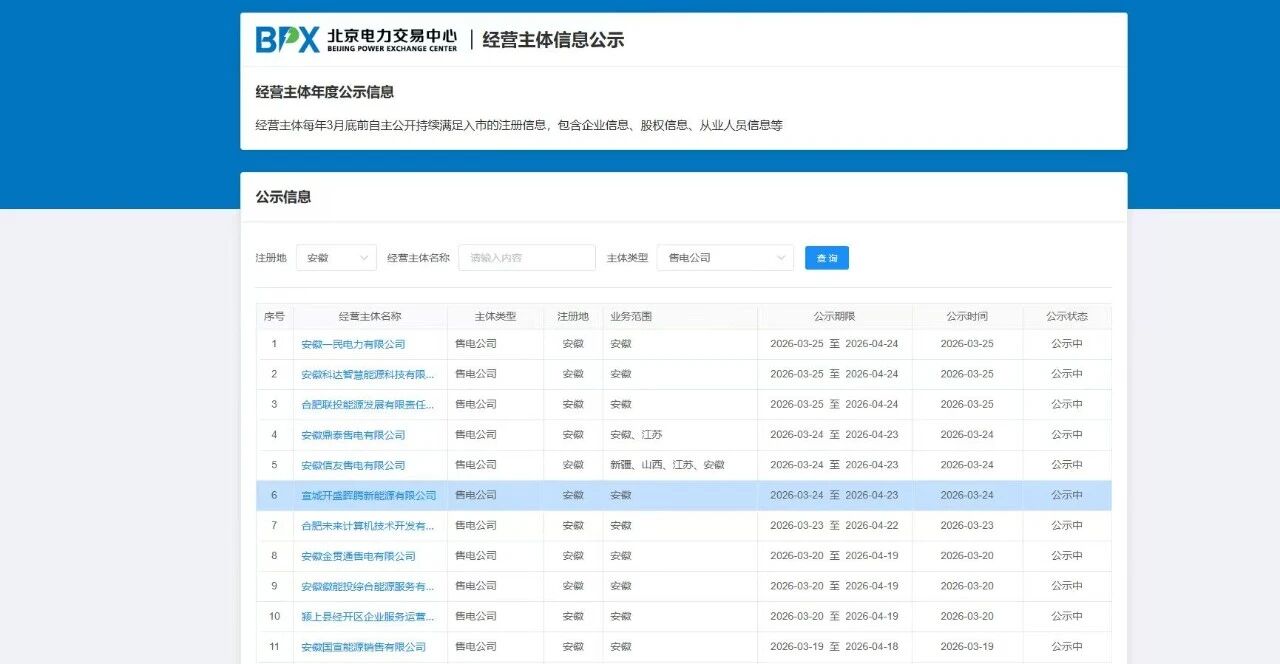Image resolution: width=1280 pixels, height=664 pixels.
Task: Click the 经营主体名称 table column header
Action: (x=370, y=316)
